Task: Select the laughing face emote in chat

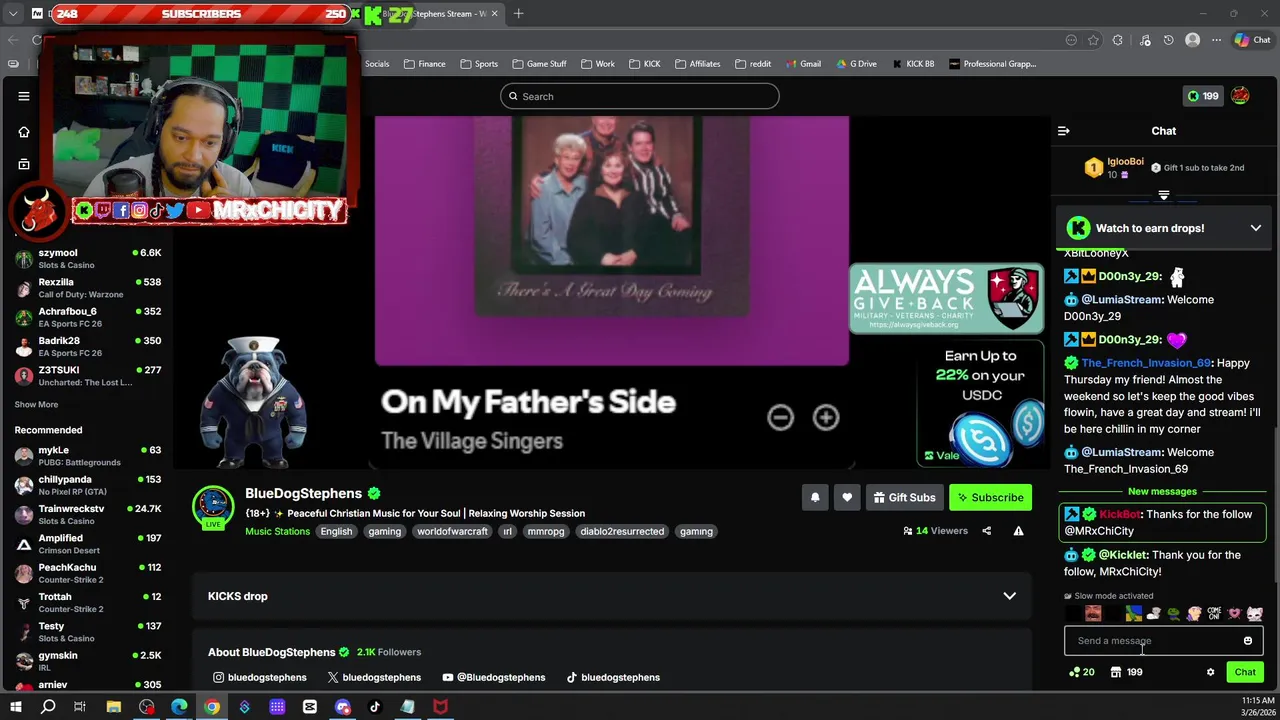Action: pyautogui.click(x=1093, y=614)
